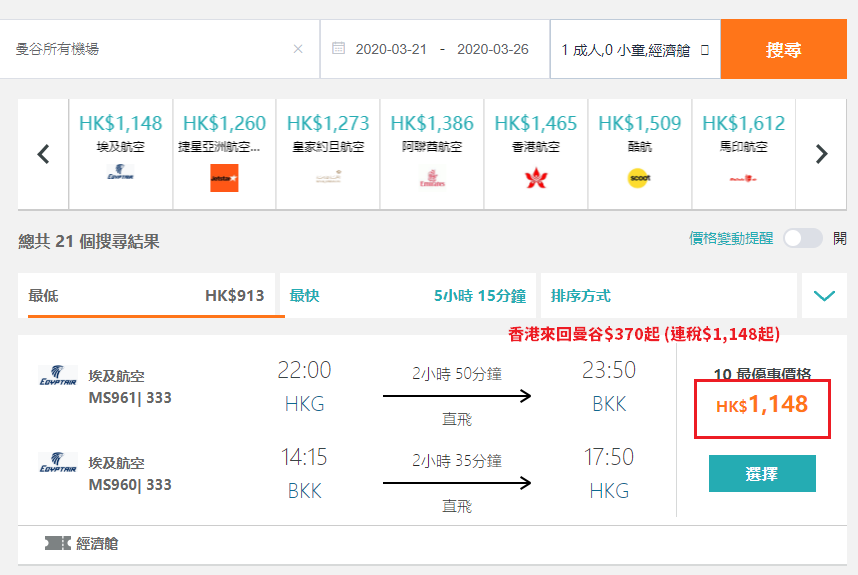The width and height of the screenshot is (858, 575).
Task: Click EgyptAir logo on MS961 flight
Action: (x=57, y=376)
